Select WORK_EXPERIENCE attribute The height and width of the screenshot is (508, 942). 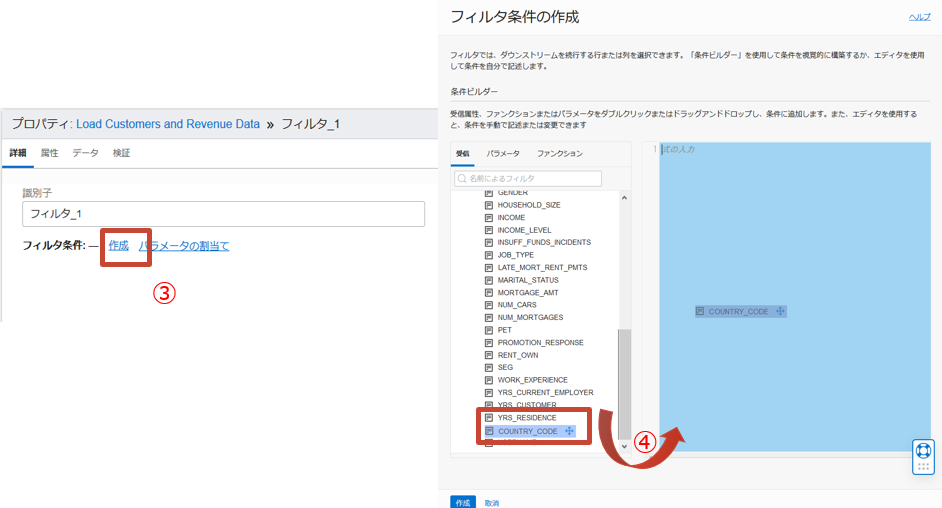(532, 380)
